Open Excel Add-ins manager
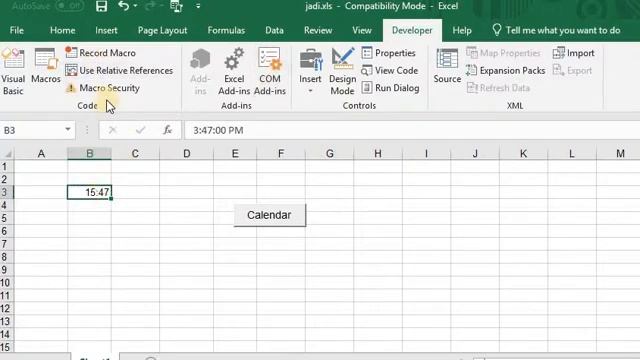The height and width of the screenshot is (360, 640). coord(234,72)
